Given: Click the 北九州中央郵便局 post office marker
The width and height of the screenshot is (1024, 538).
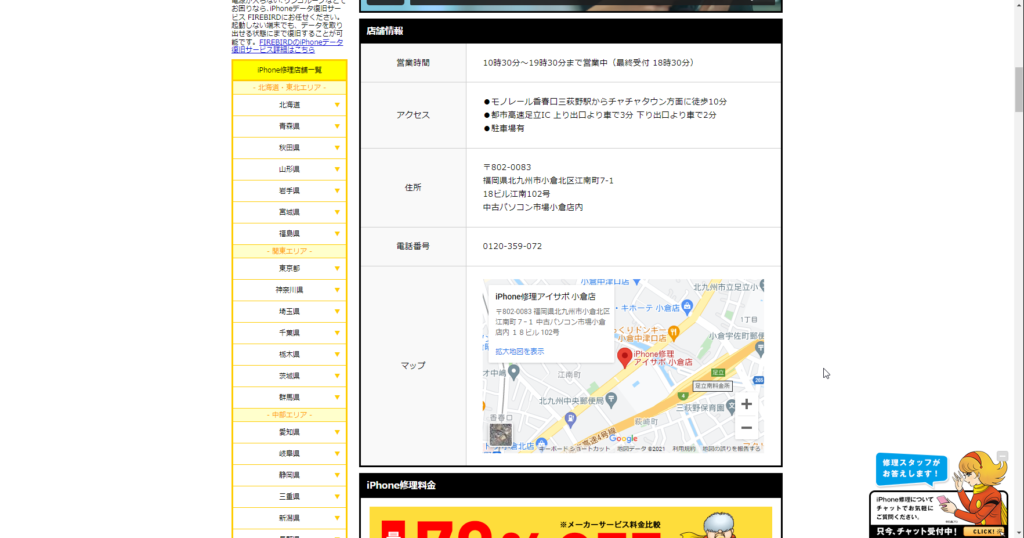Looking at the screenshot, I should [x=611, y=401].
